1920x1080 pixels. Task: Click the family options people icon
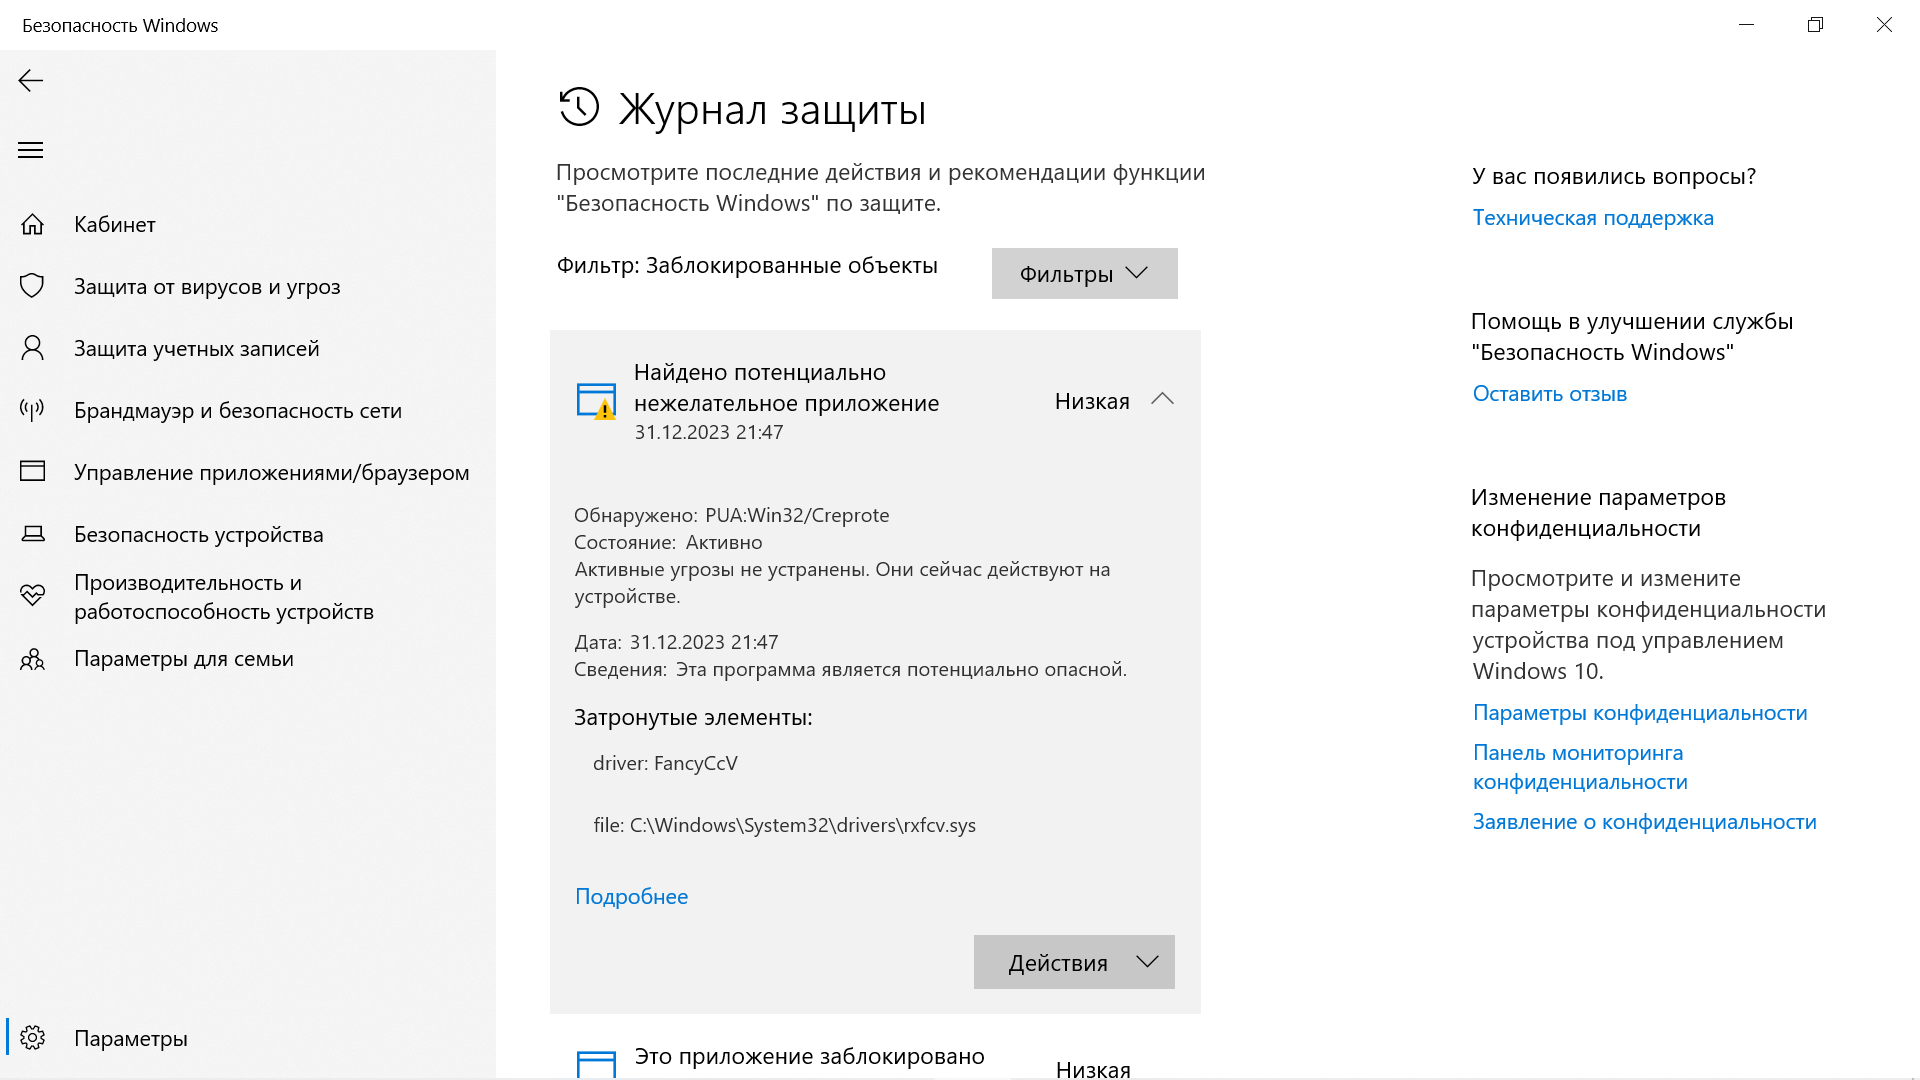click(33, 659)
